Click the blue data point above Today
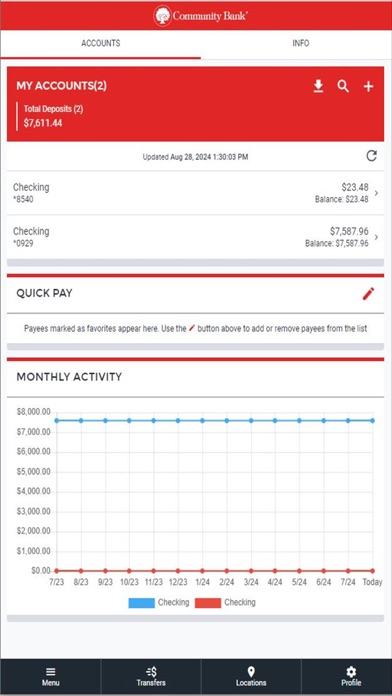Viewport: 392px width, 696px height. click(x=372, y=420)
